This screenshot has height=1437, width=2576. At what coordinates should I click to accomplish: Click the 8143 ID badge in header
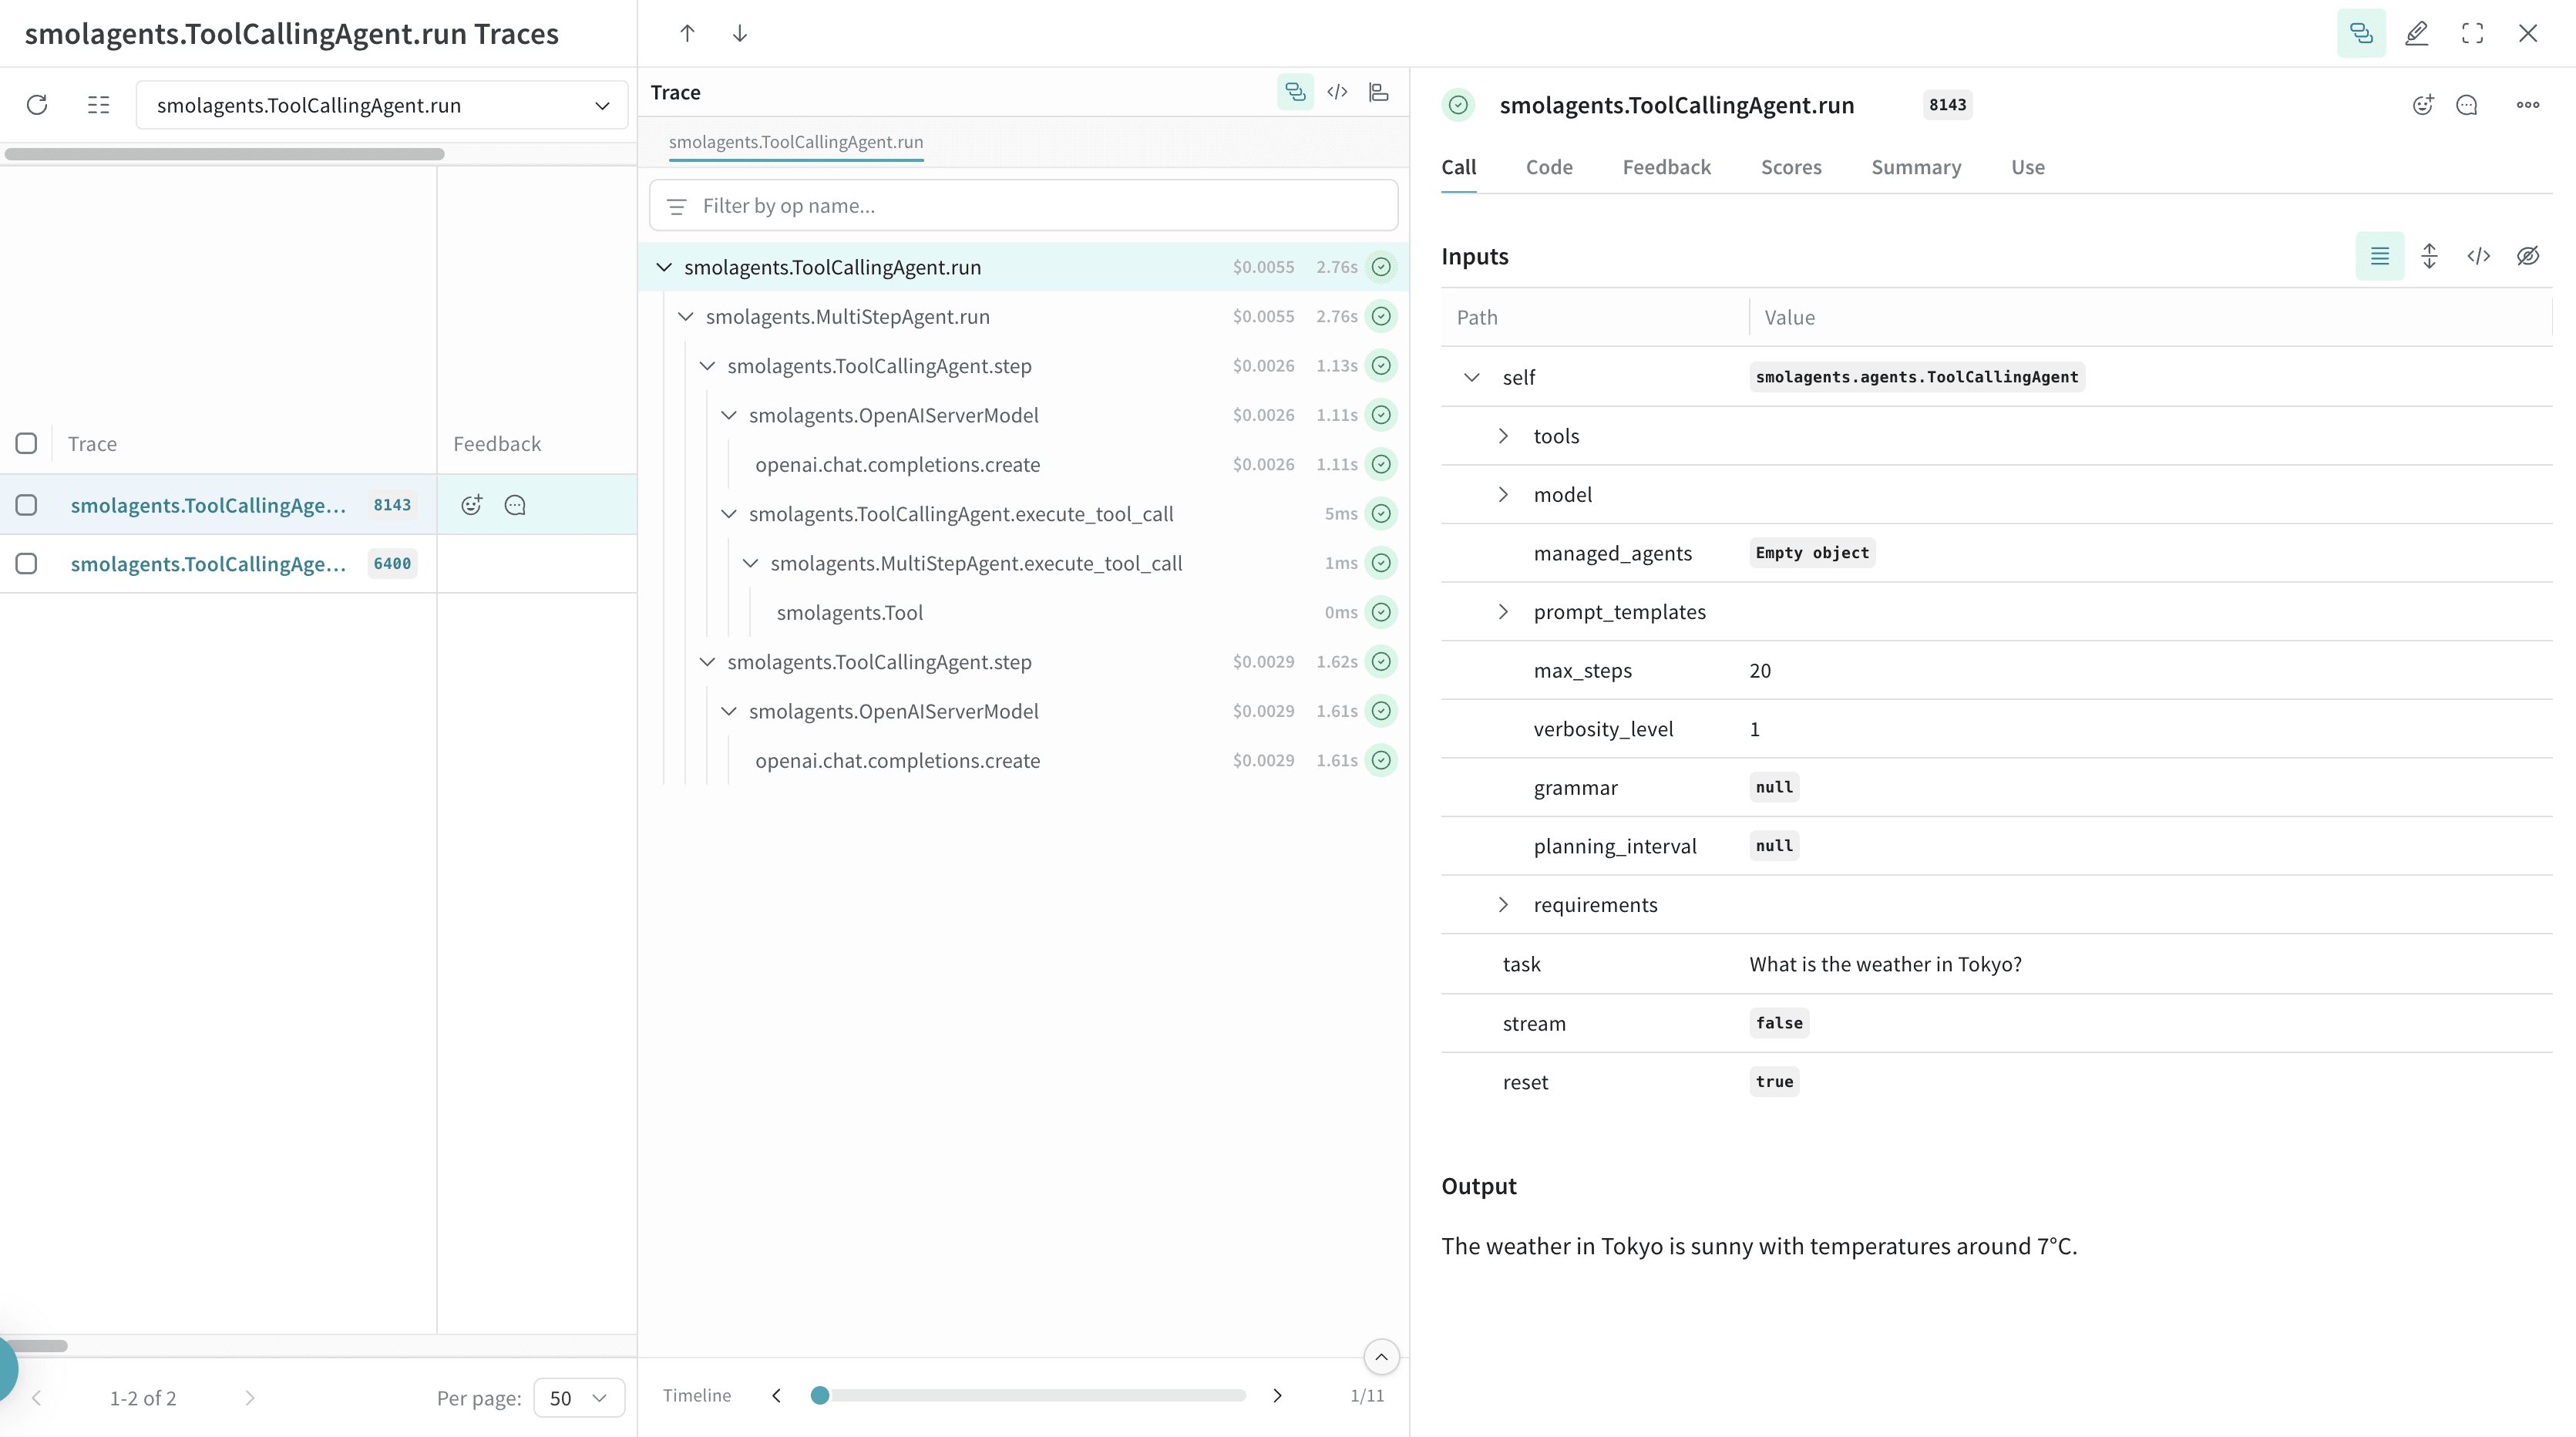point(1947,105)
